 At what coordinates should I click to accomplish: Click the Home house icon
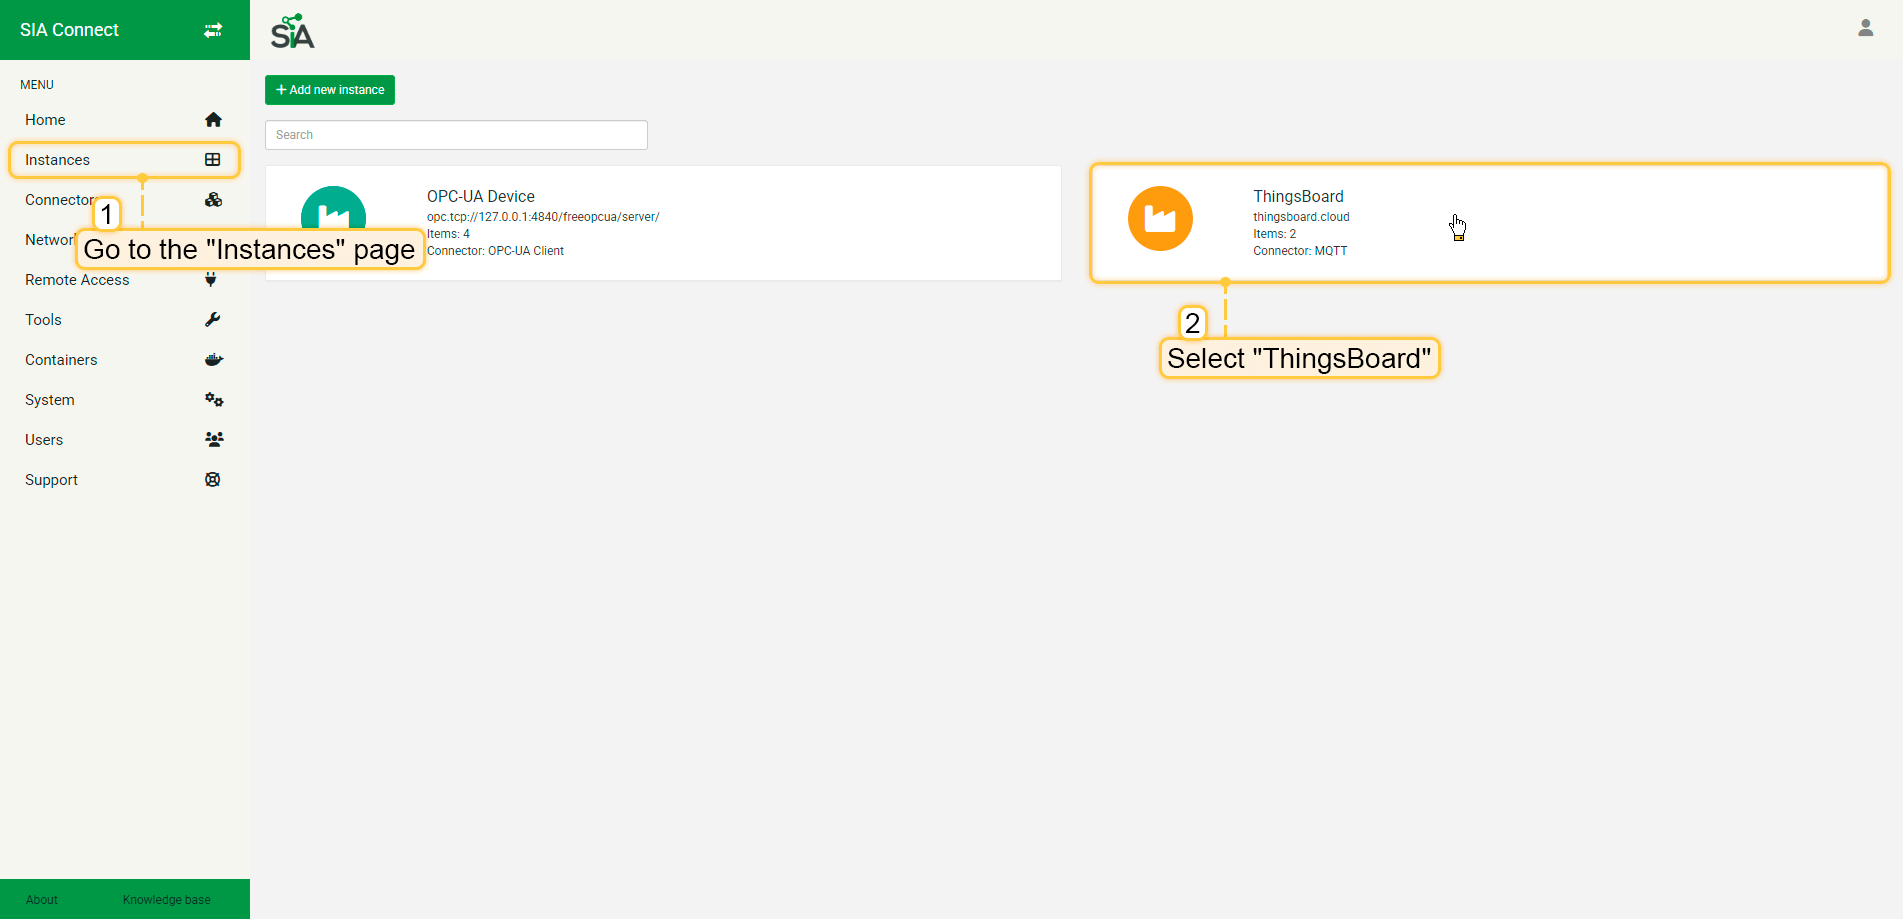[213, 120]
